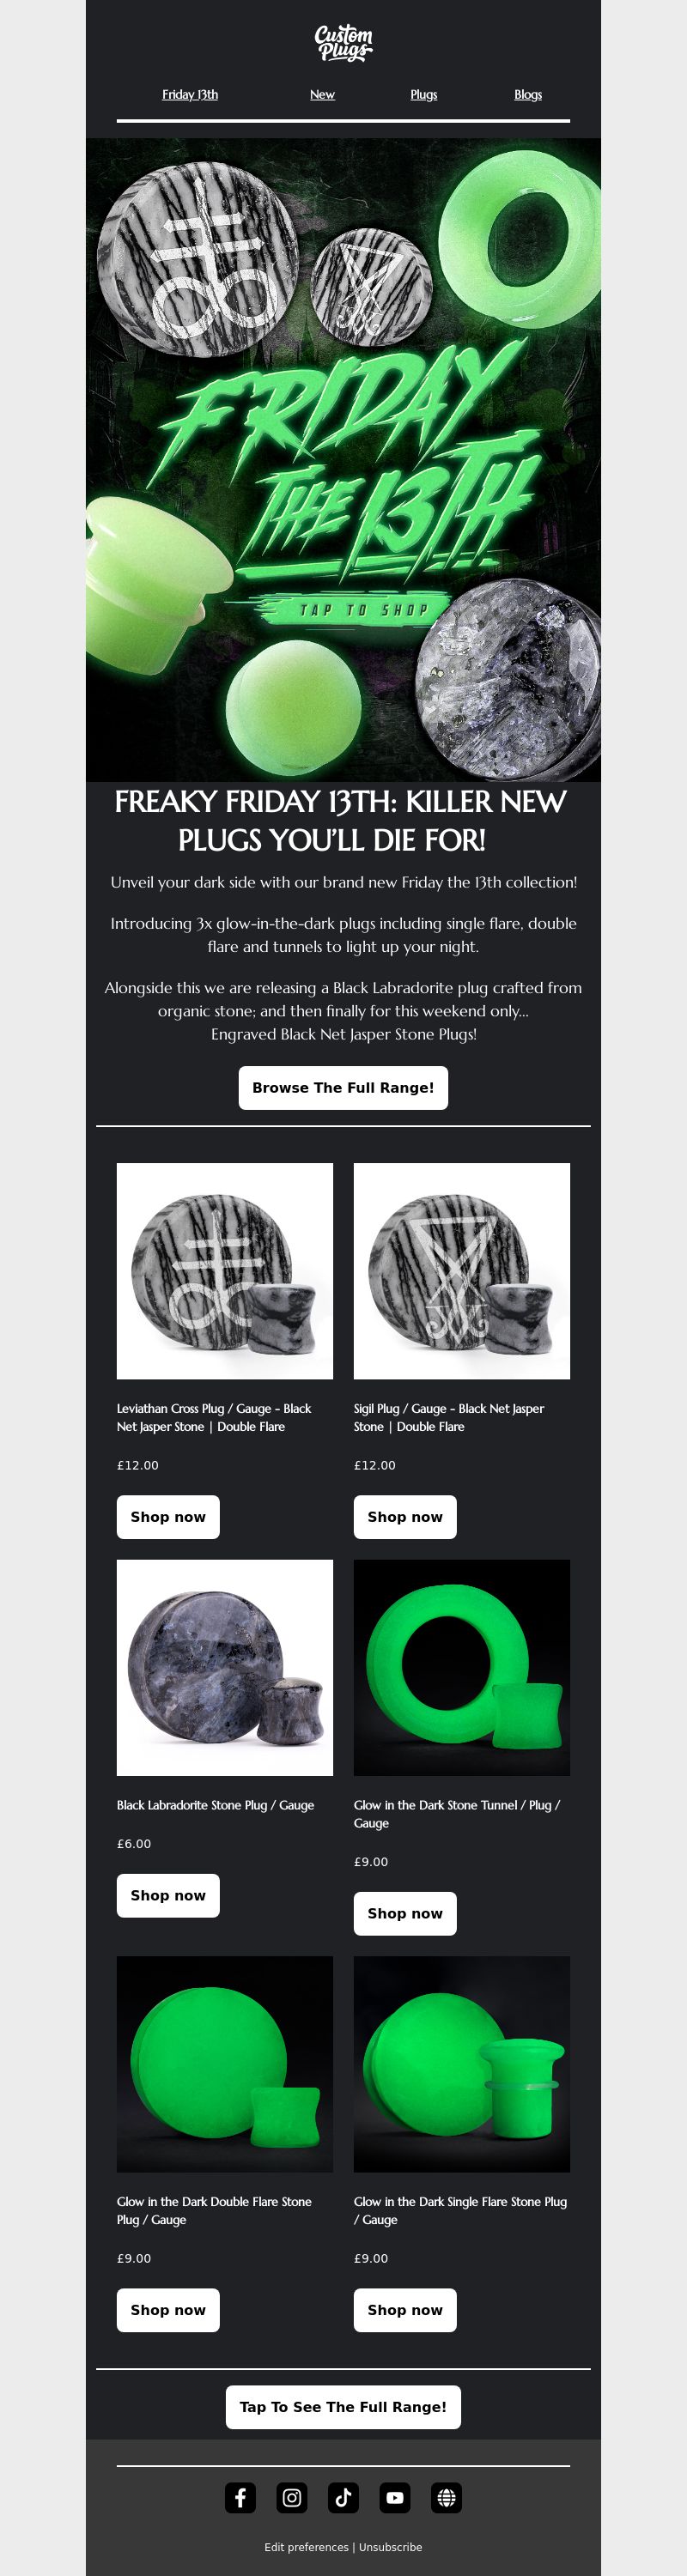The height and width of the screenshot is (2576, 687).
Task: Open the TikTok social icon
Action: click(343, 2497)
